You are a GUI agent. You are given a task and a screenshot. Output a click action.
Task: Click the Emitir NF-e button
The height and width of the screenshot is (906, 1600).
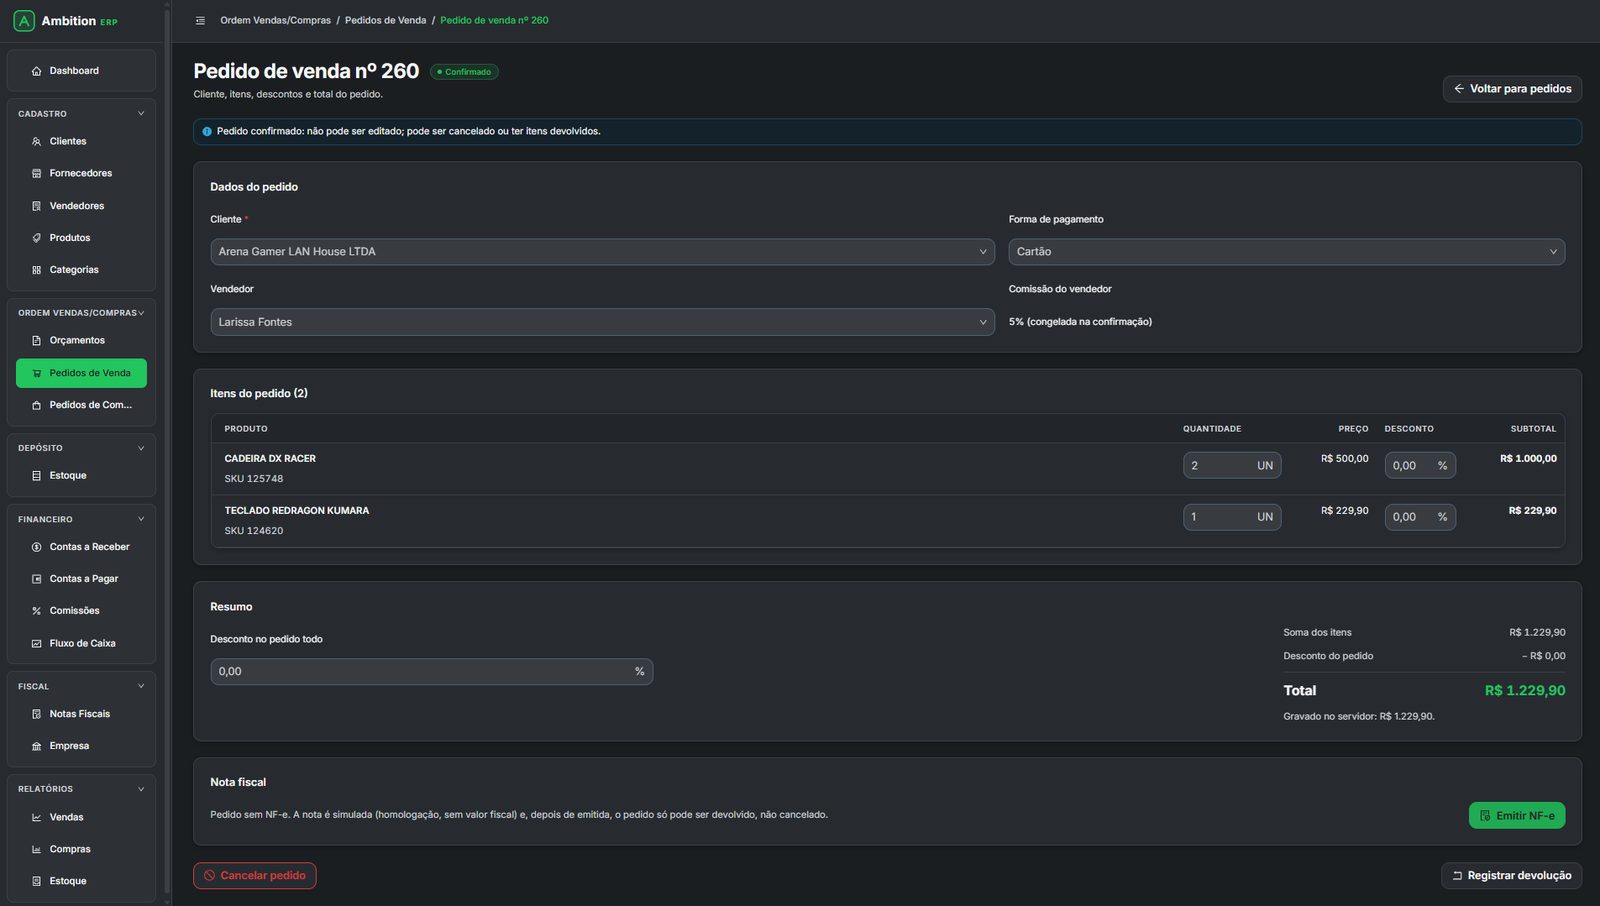point(1516,816)
